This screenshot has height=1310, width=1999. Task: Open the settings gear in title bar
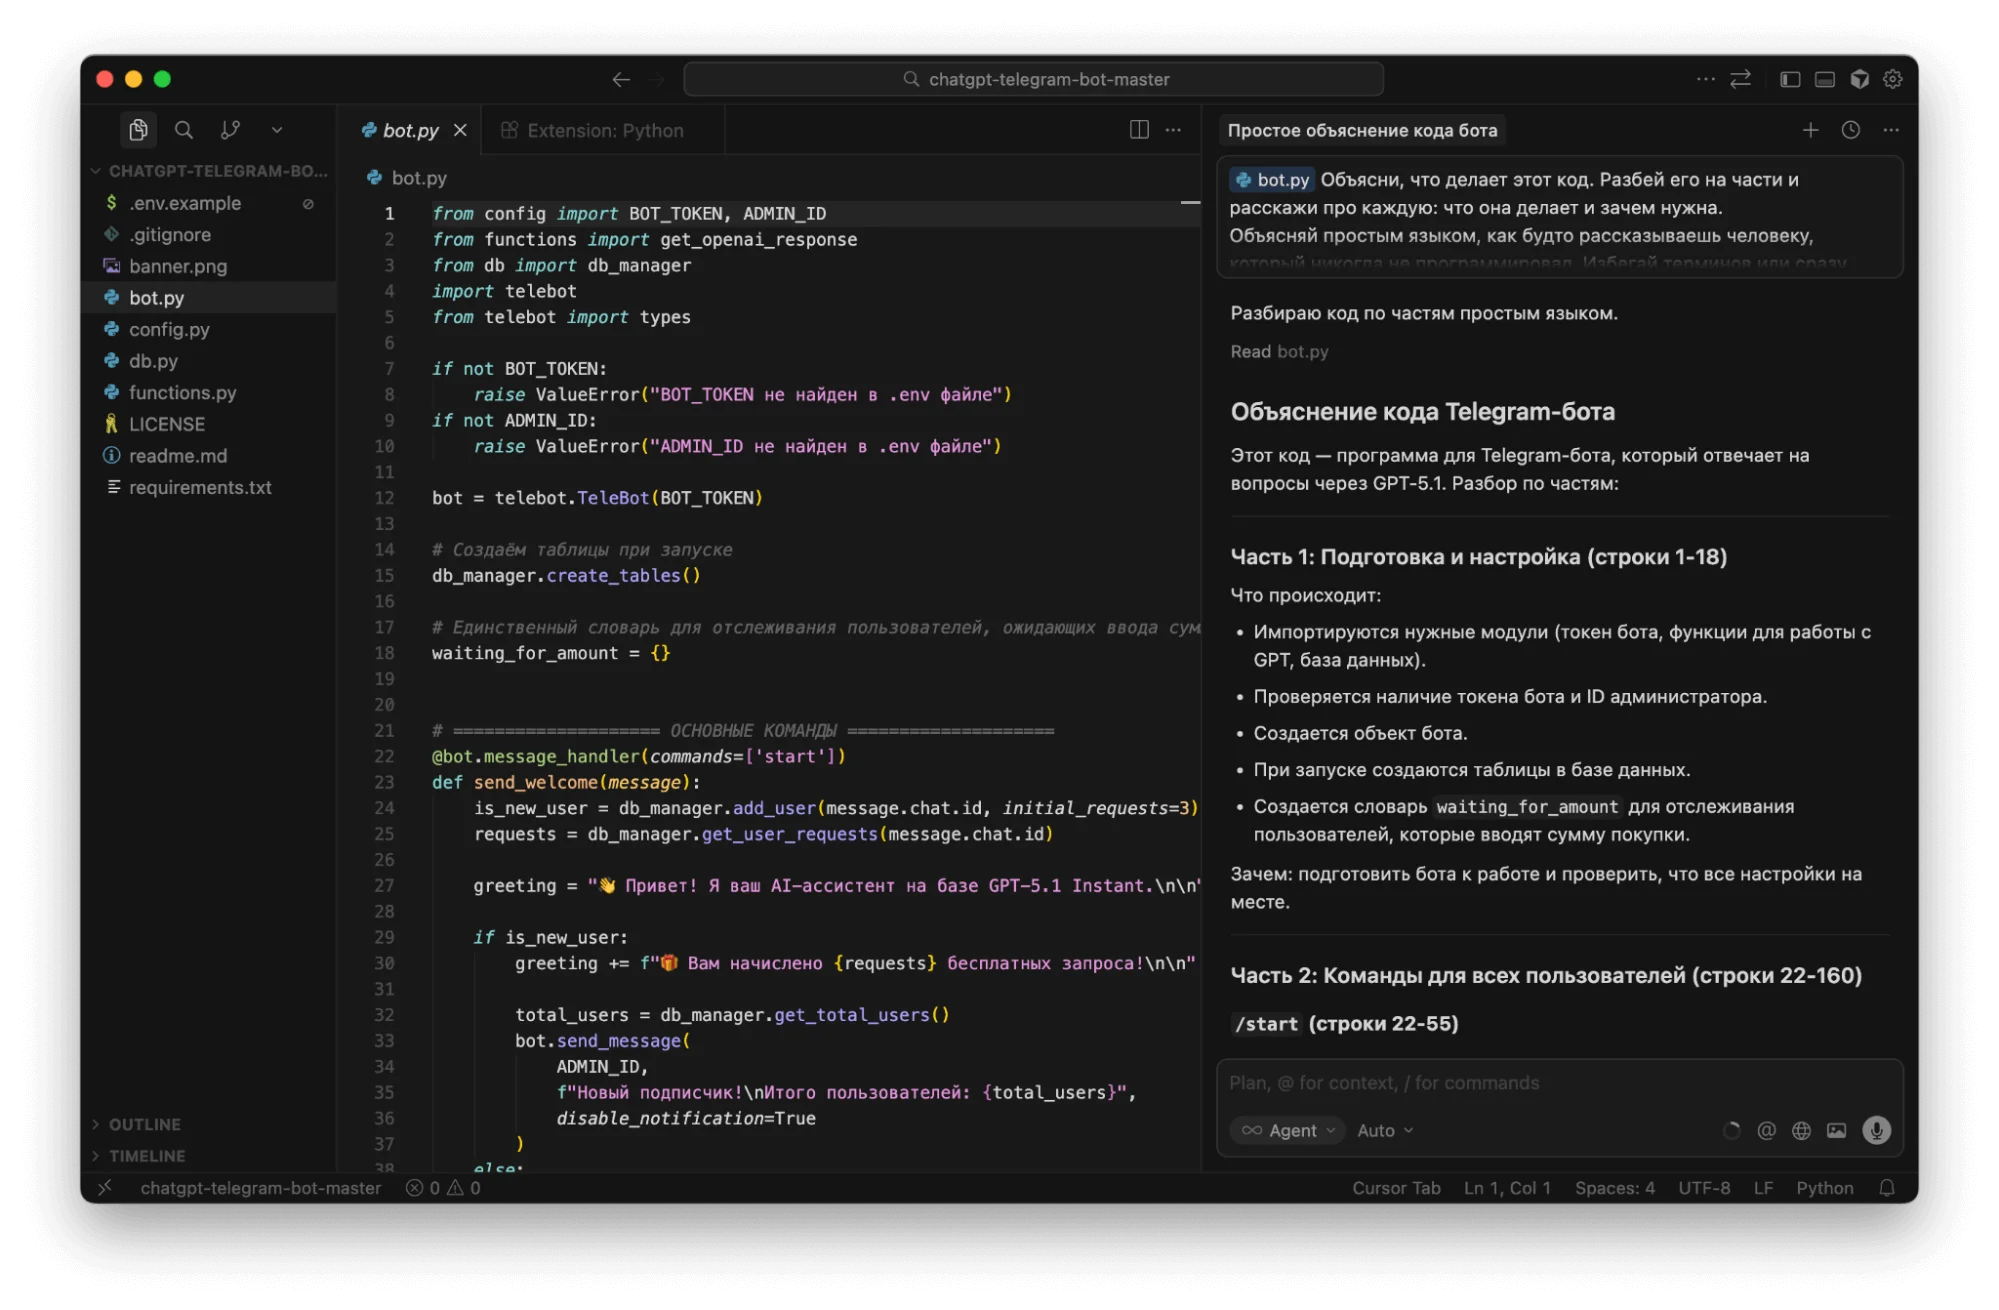click(1893, 79)
